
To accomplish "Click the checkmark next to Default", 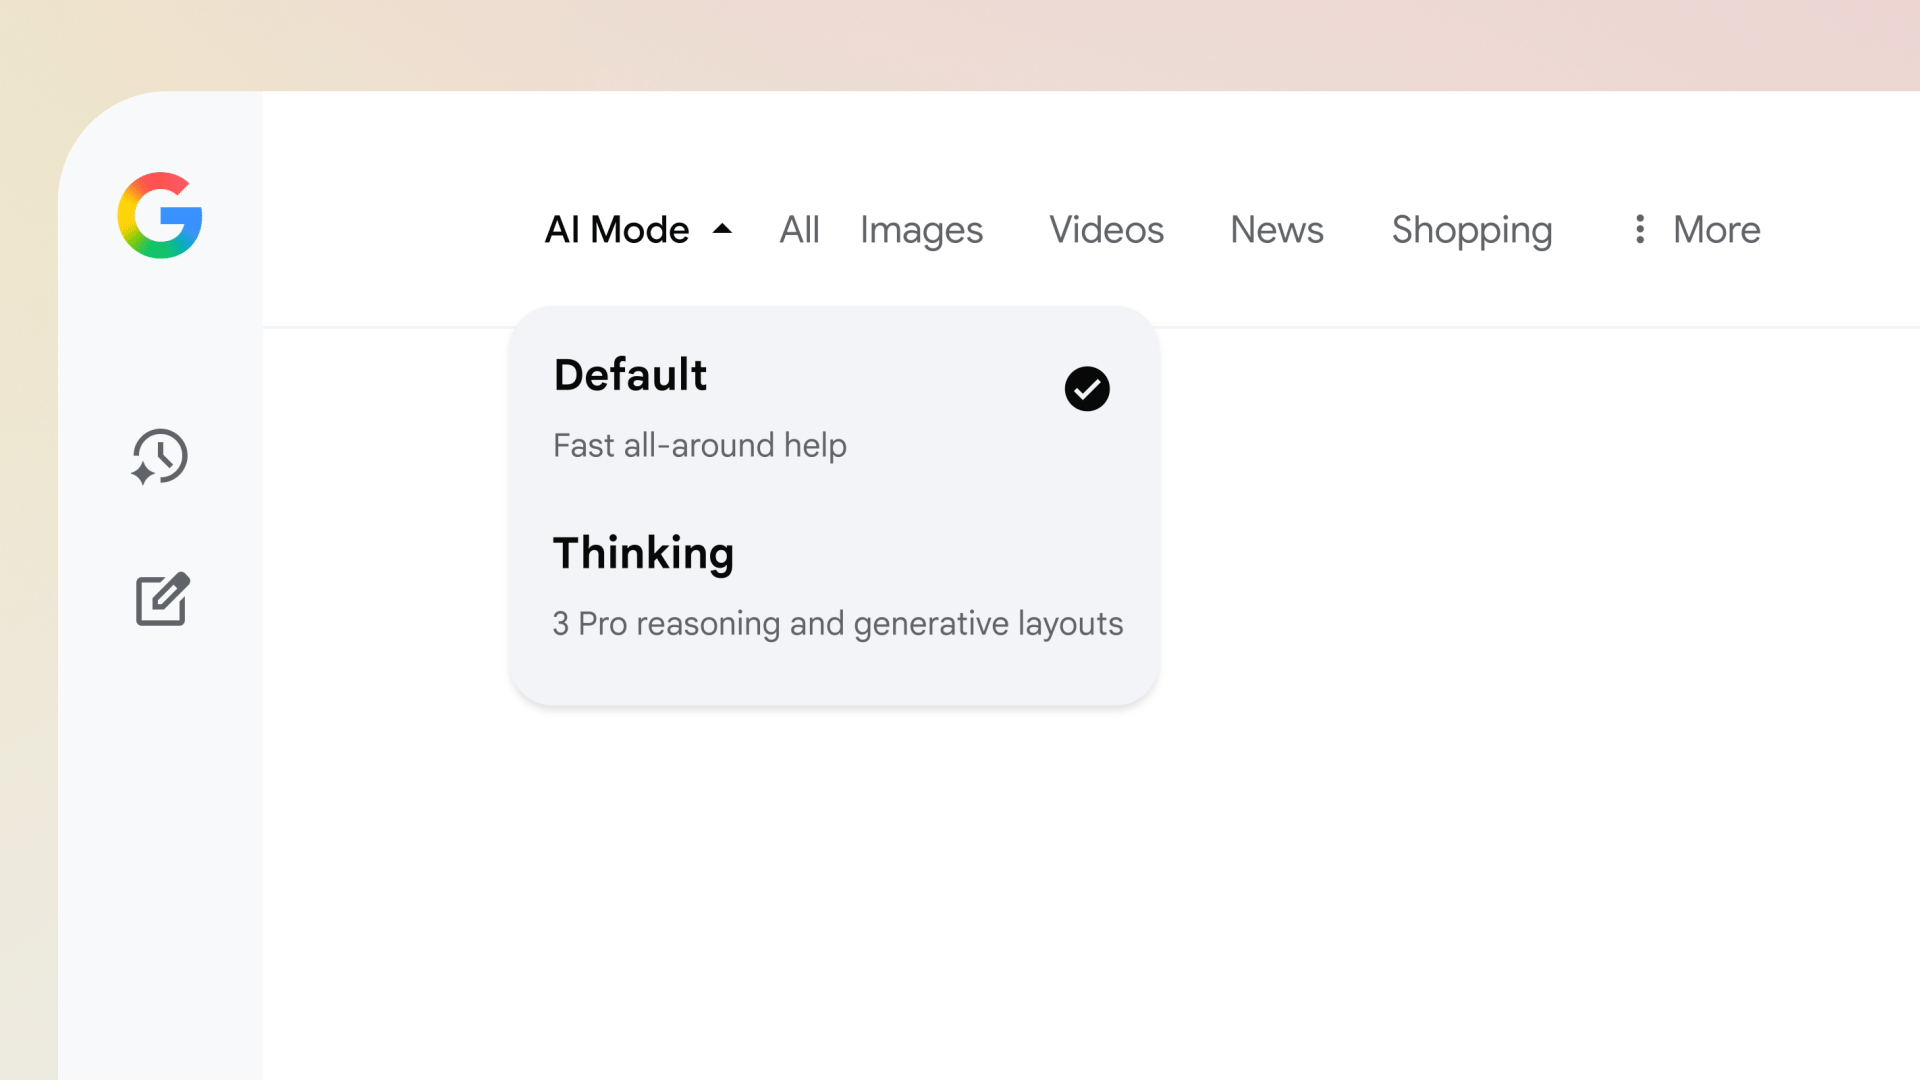I will click(x=1086, y=389).
